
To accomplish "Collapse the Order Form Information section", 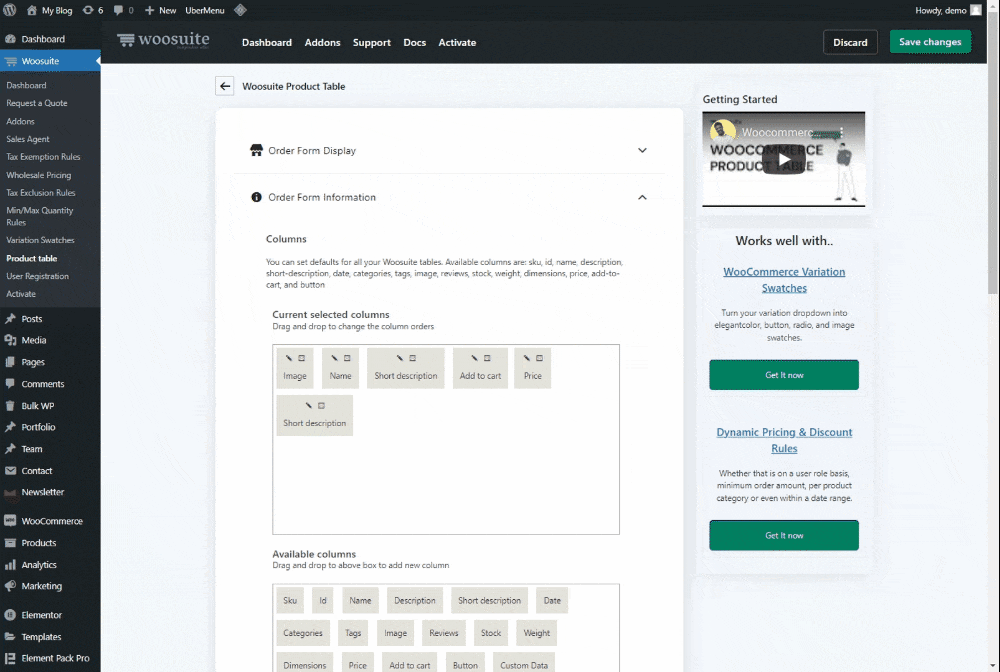I will [x=642, y=198].
